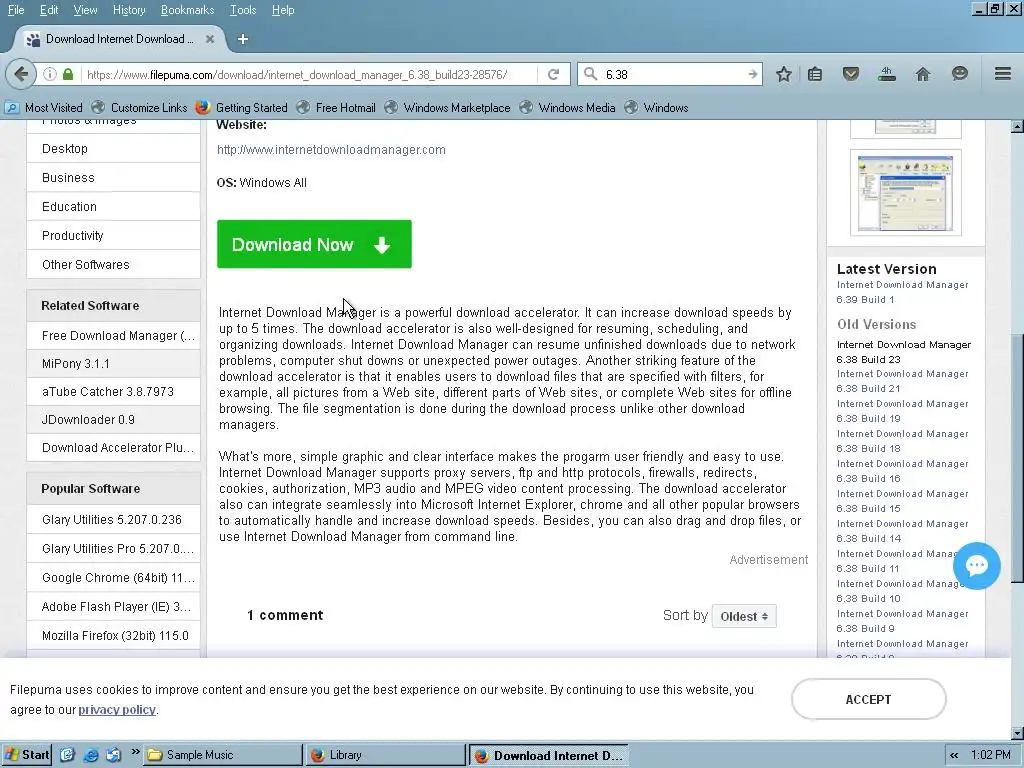This screenshot has height=768, width=1024.
Task: Open the site information icon
Action: coord(50,74)
